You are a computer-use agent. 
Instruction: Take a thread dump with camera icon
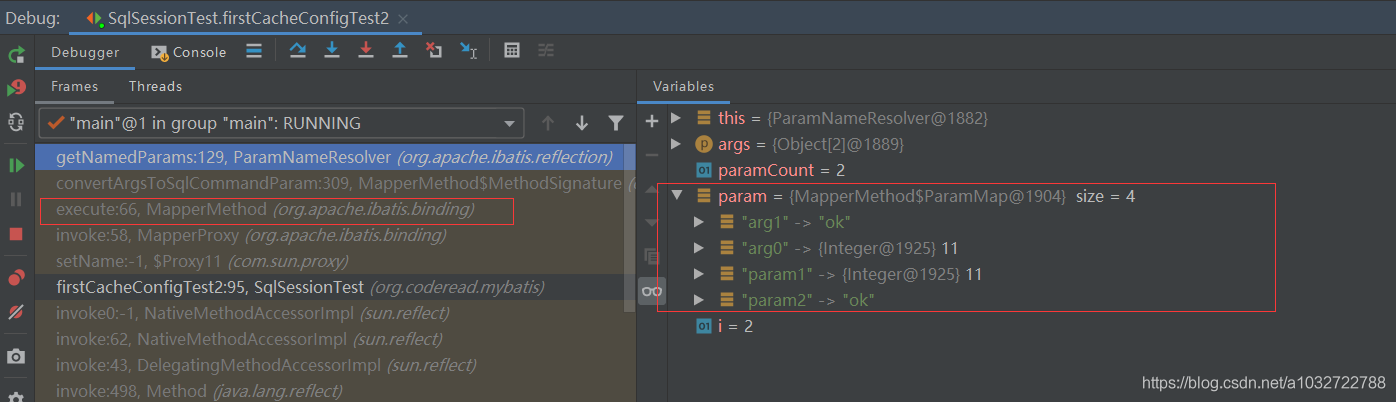coord(16,357)
